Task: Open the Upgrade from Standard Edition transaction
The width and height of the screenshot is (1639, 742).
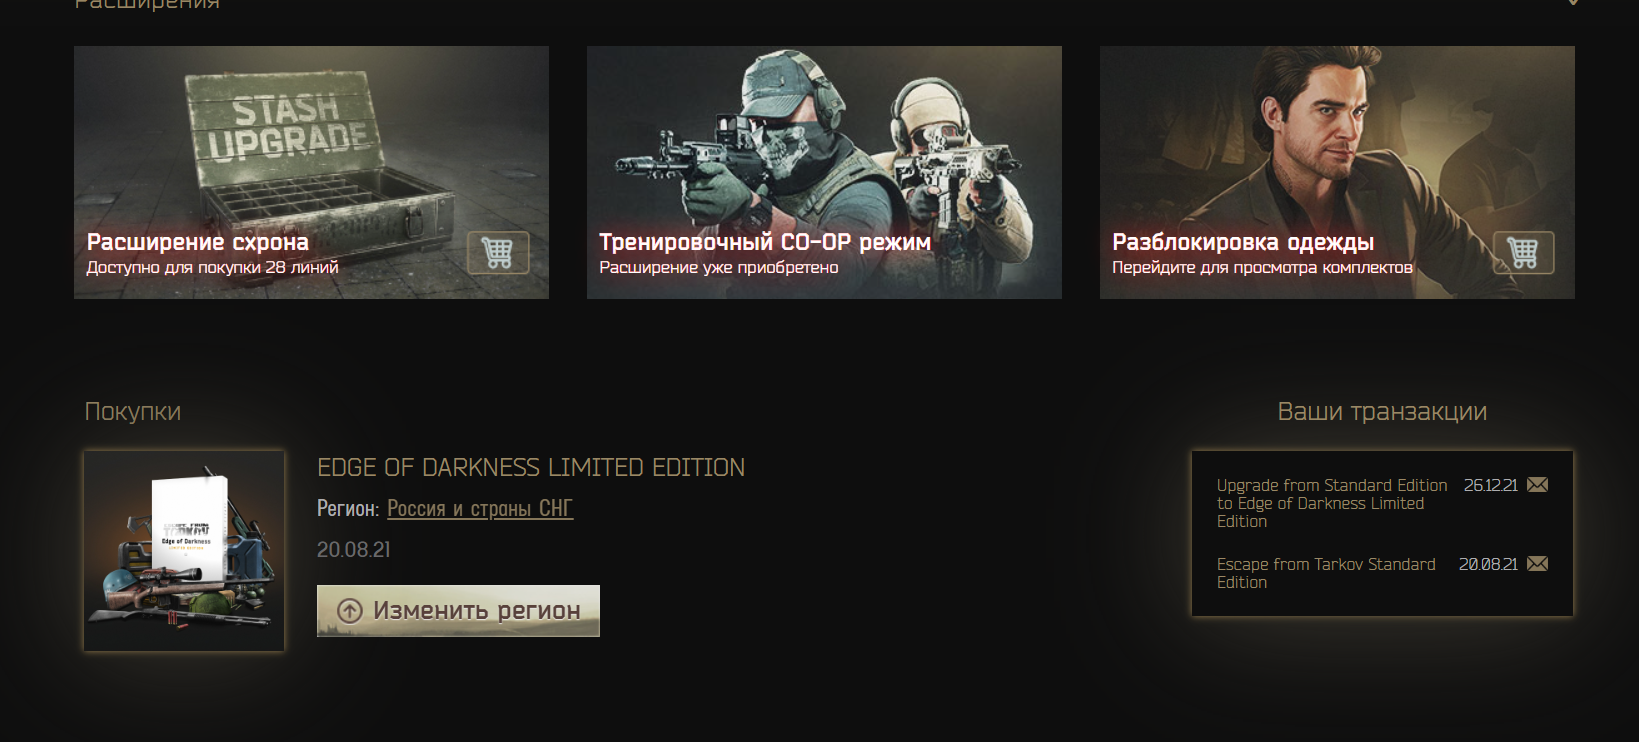Action: click(1332, 503)
